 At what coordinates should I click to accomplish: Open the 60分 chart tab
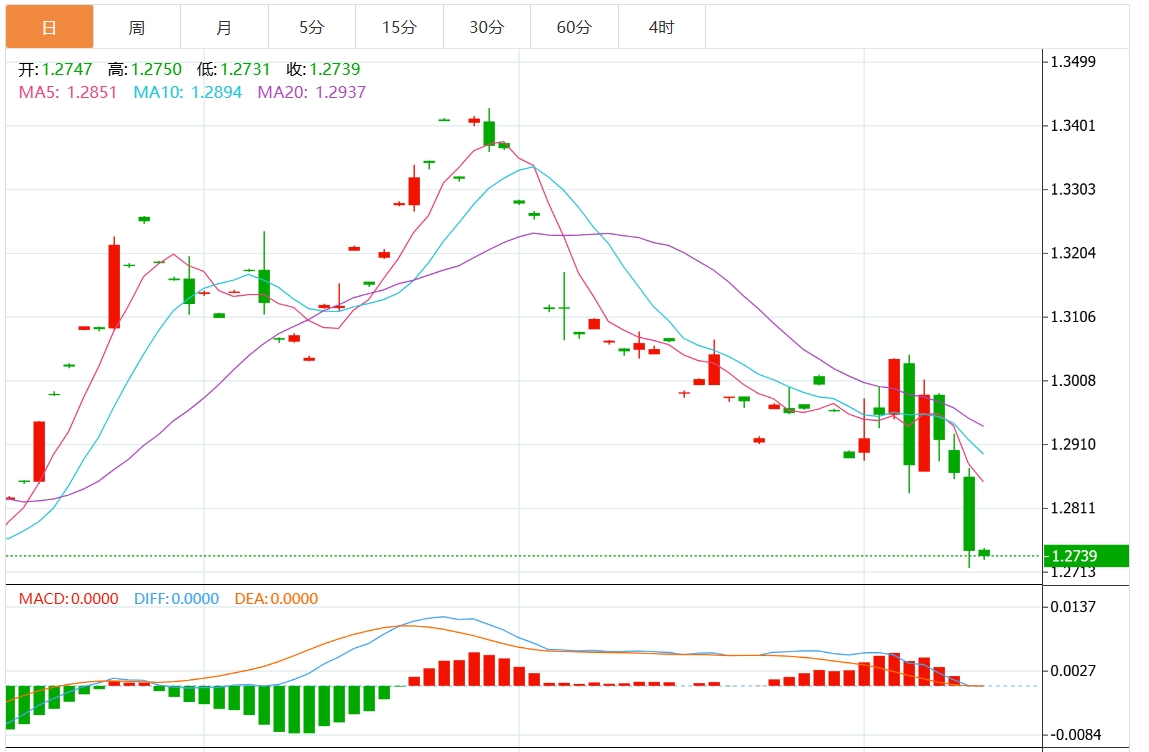click(574, 27)
